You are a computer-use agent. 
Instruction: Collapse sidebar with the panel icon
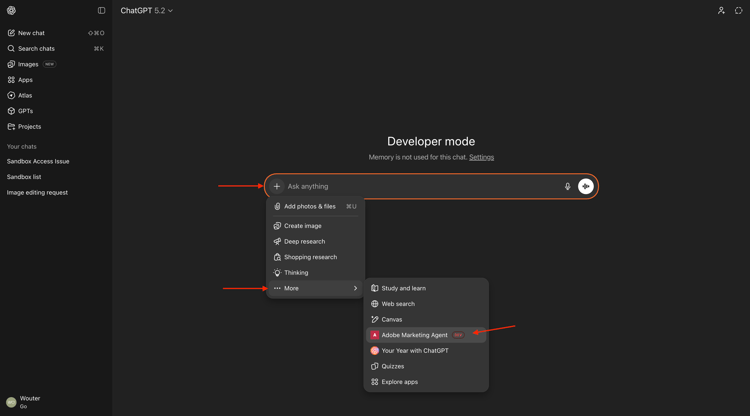(101, 11)
